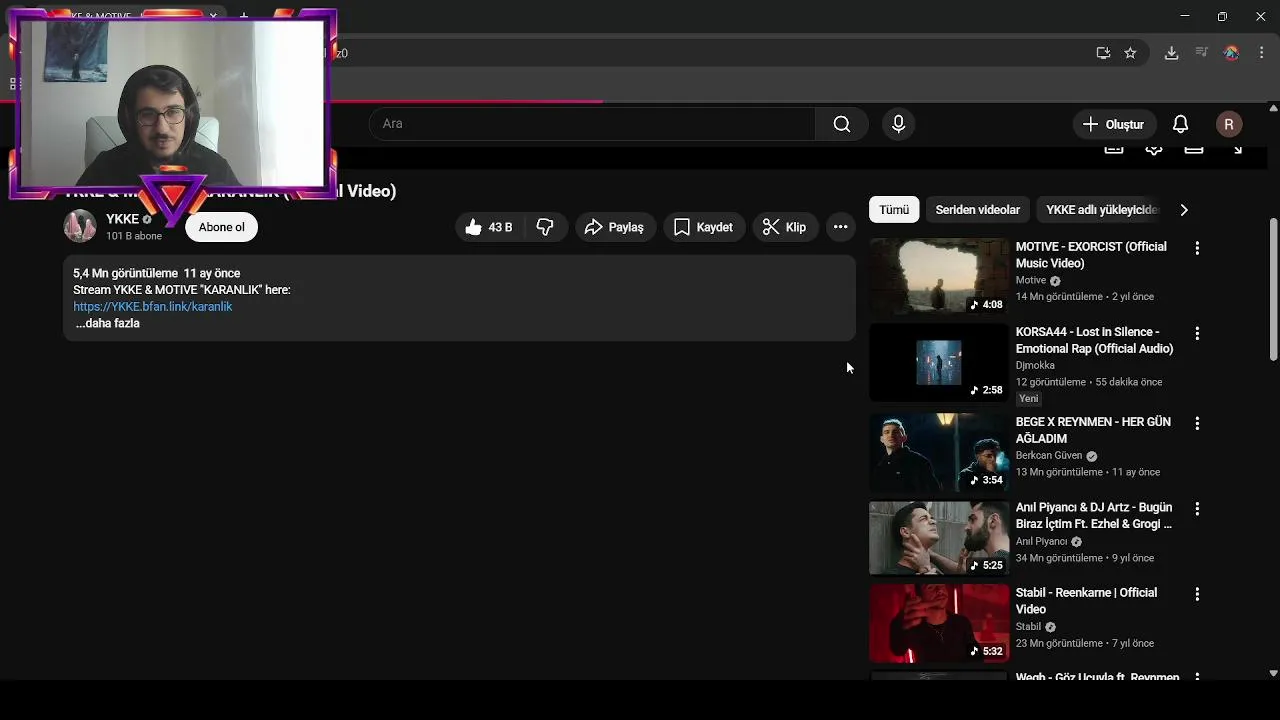The height and width of the screenshot is (720, 1280).
Task: Select the Seriden videolar chip
Action: 977,210
